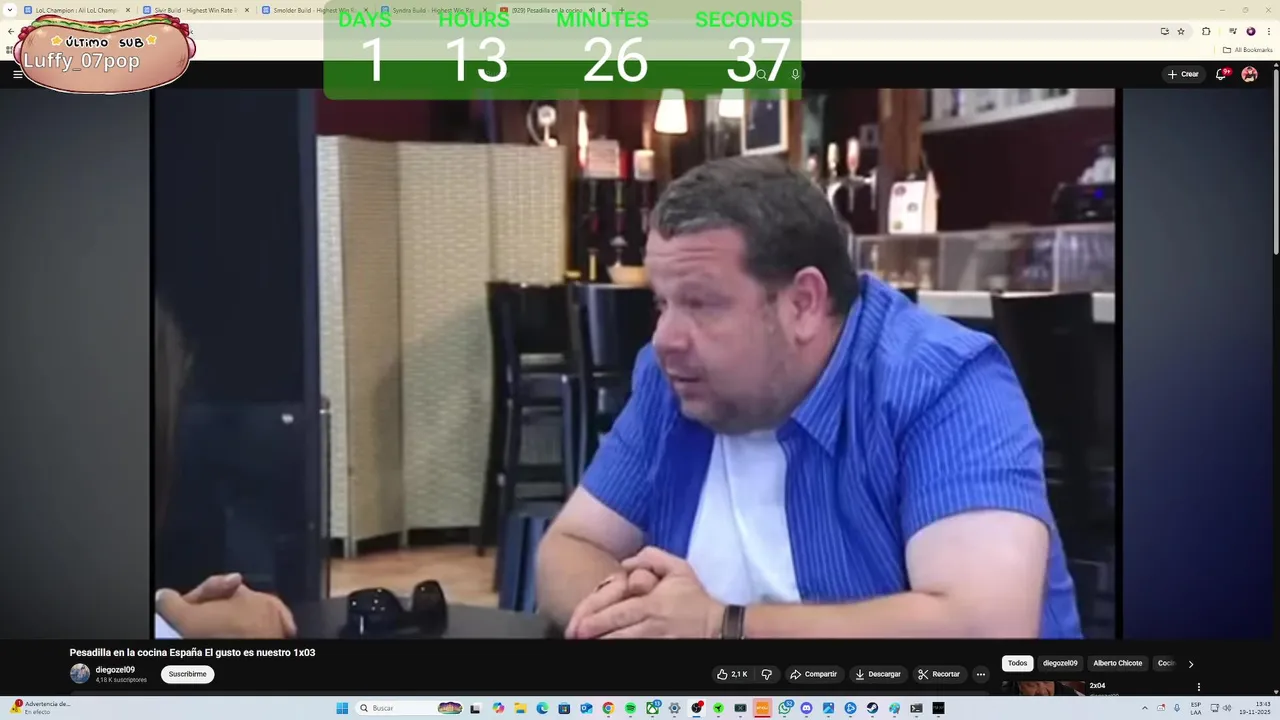Open options menu for 2x04 video
The height and width of the screenshot is (720, 1280).
tap(1198, 687)
